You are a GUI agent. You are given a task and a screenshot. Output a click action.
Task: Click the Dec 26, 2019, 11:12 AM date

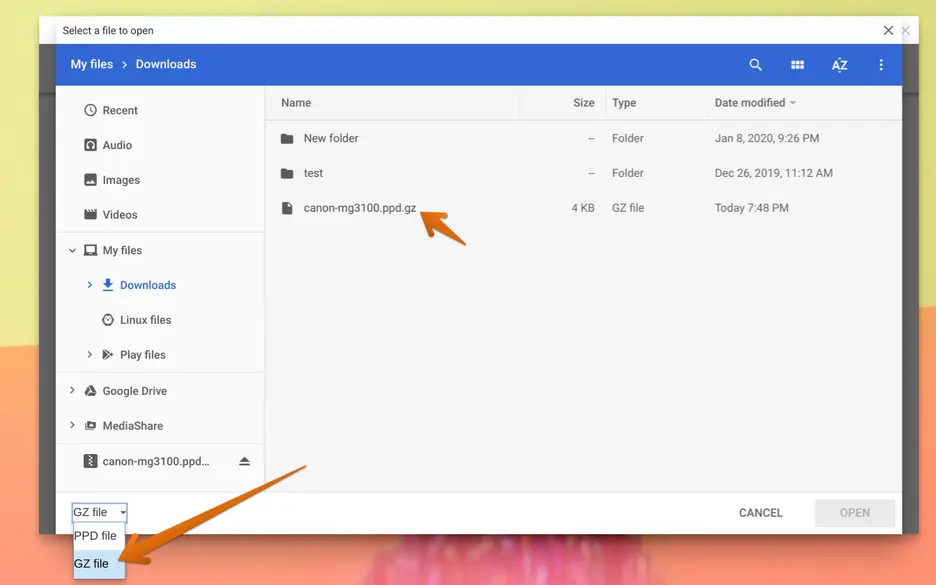pyautogui.click(x=774, y=173)
